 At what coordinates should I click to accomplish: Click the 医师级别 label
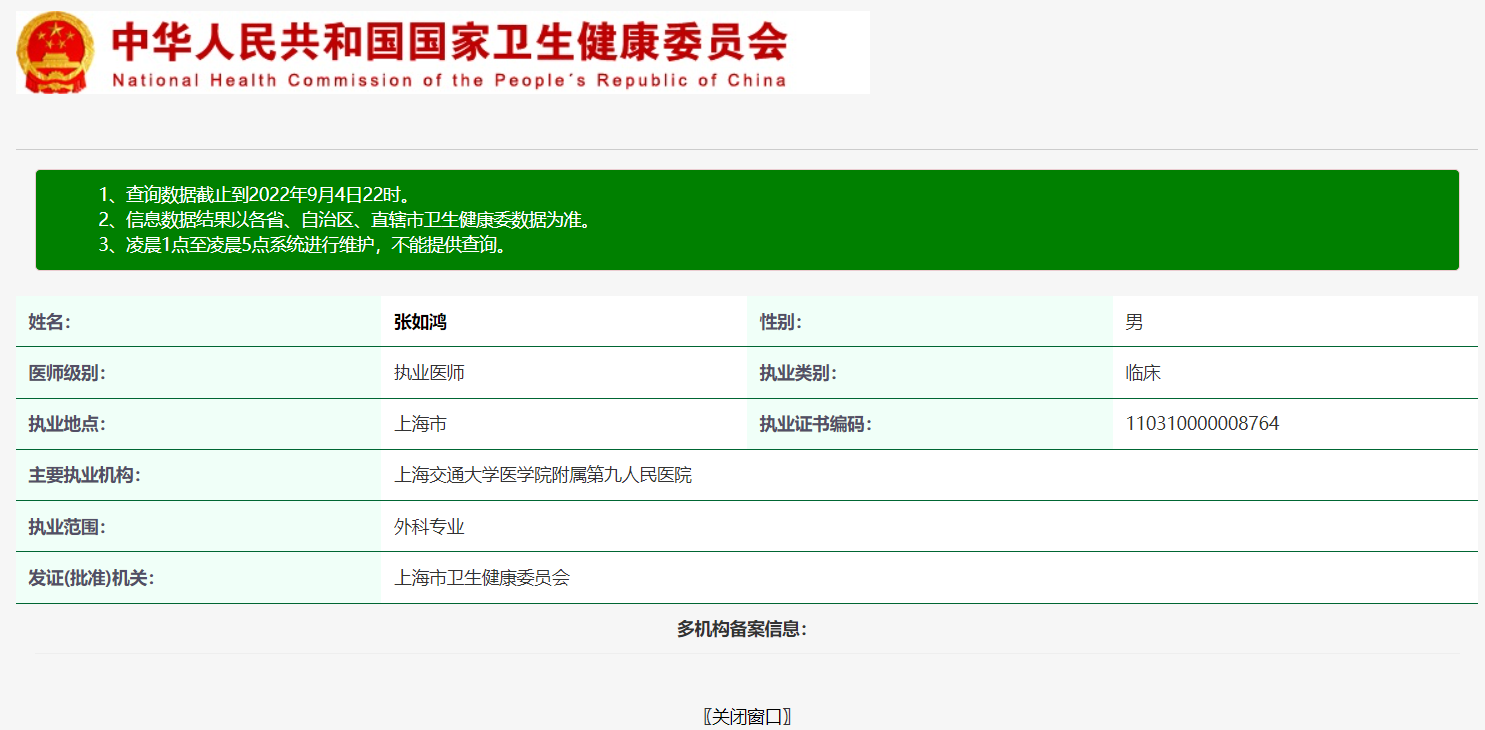click(x=67, y=373)
